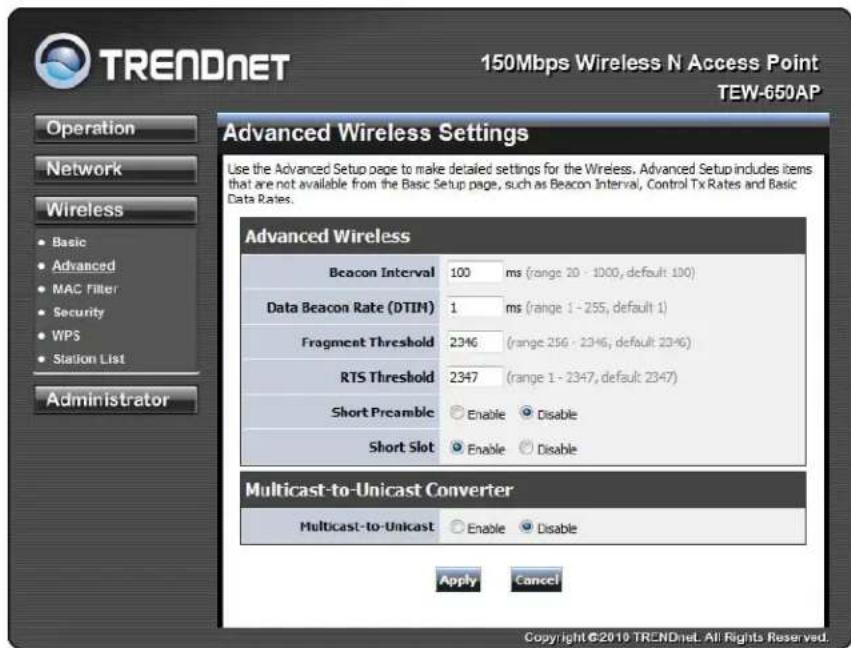Click the Short Slot label
The image size is (851, 648).
[x=402, y=447]
